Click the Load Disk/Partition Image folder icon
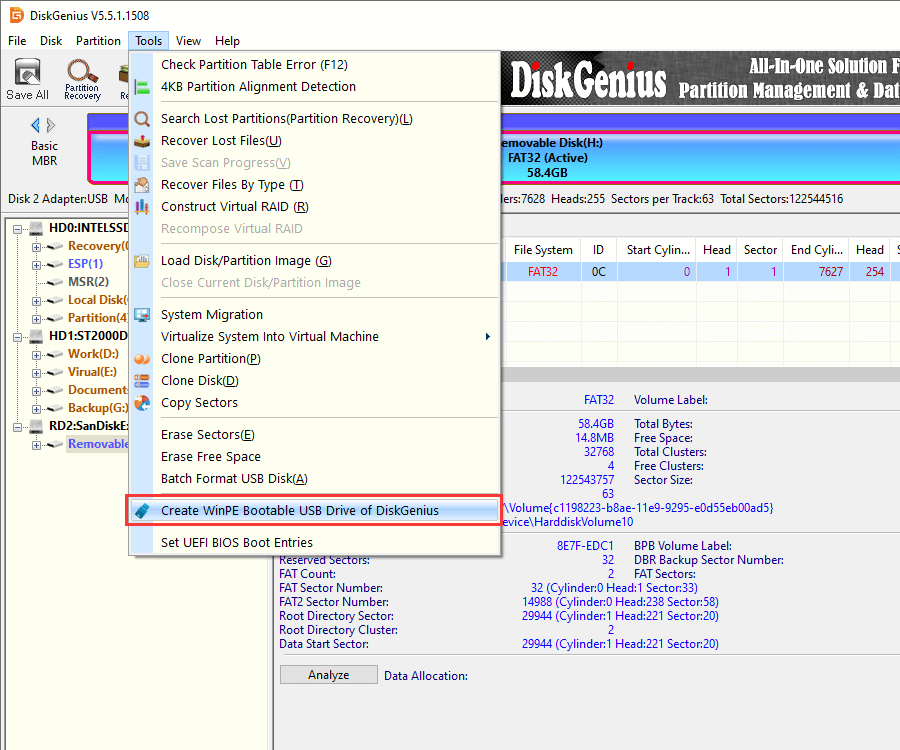Image resolution: width=900 pixels, height=750 pixels. (x=142, y=261)
